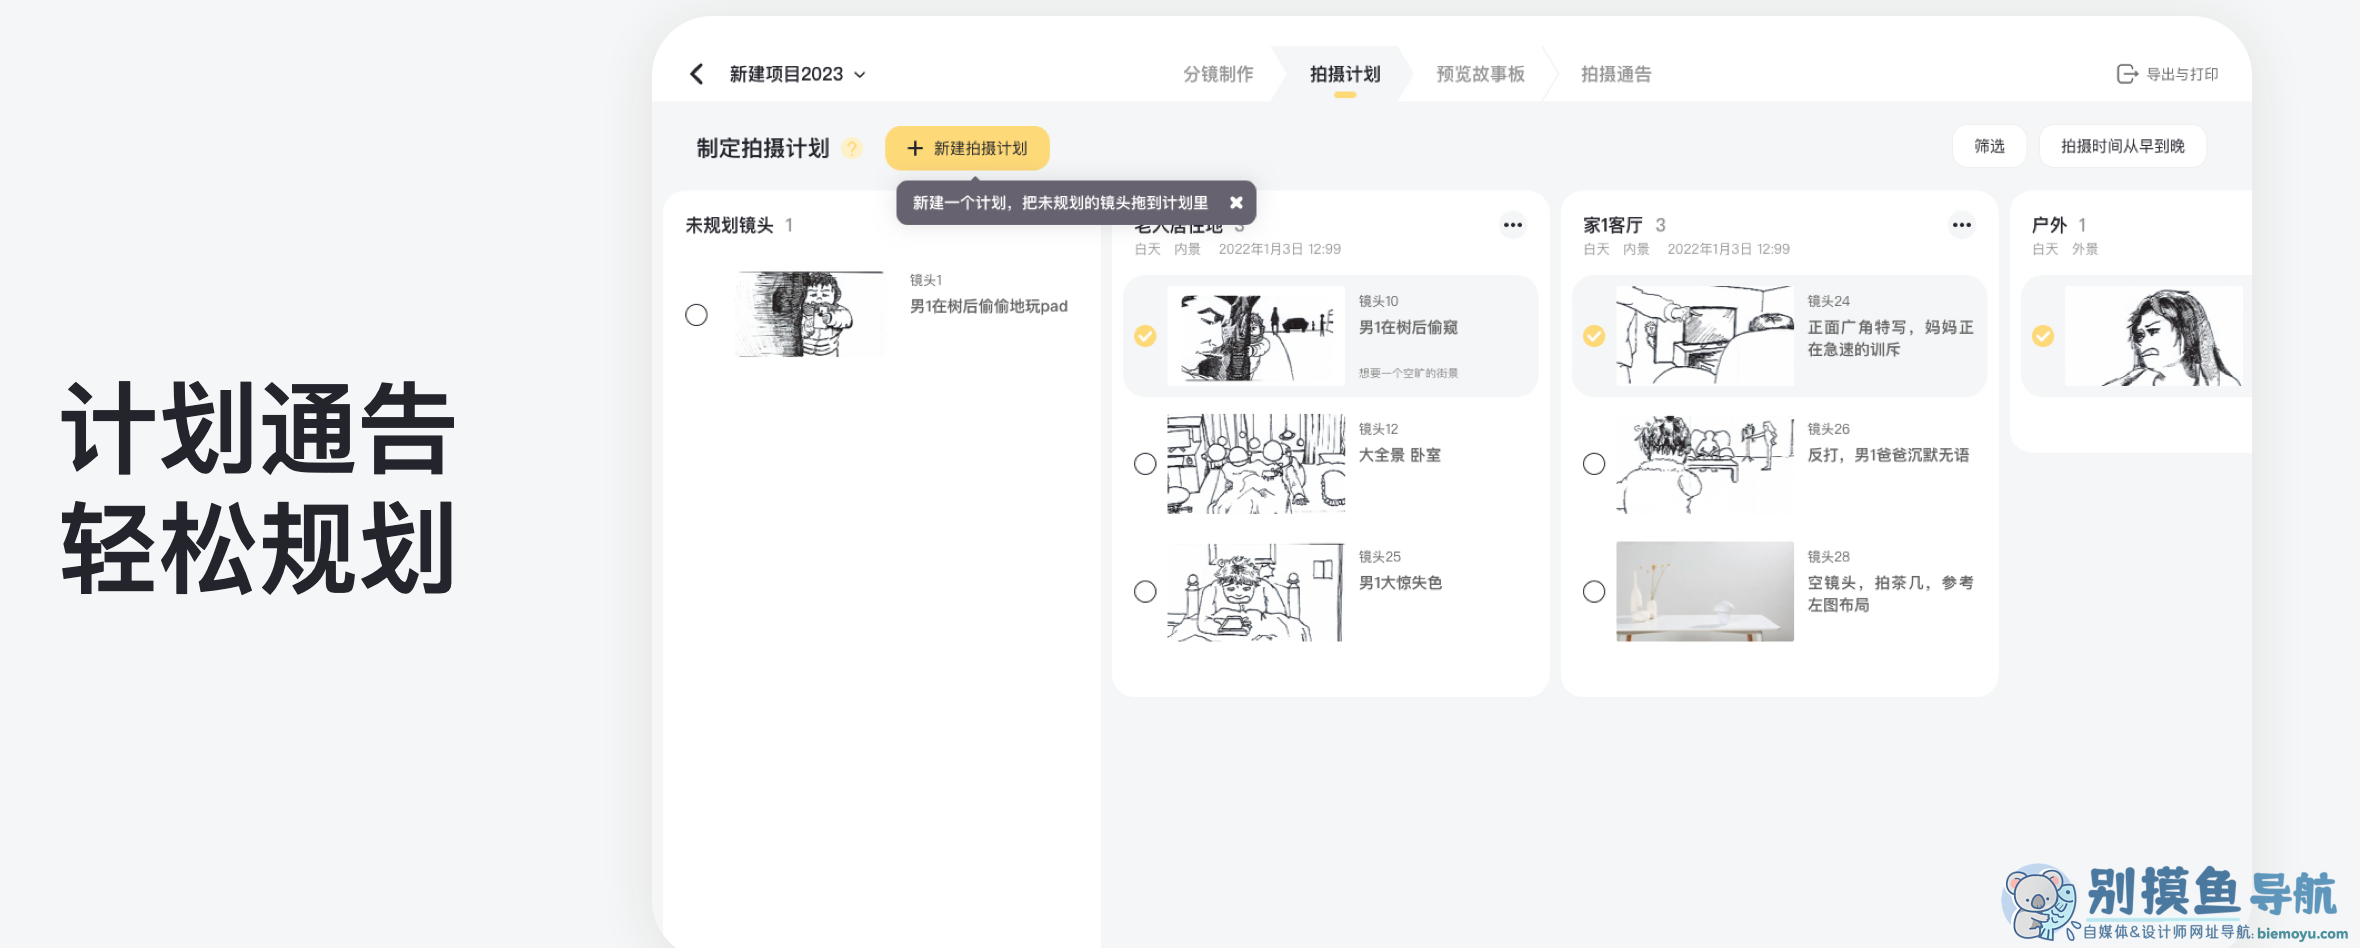
Task: Expand the 新建项目2023 project dropdown
Action: click(x=862, y=73)
